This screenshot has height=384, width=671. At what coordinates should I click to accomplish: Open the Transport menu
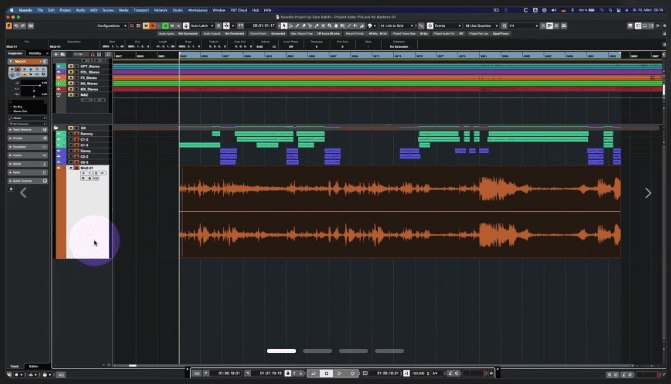tap(141, 10)
